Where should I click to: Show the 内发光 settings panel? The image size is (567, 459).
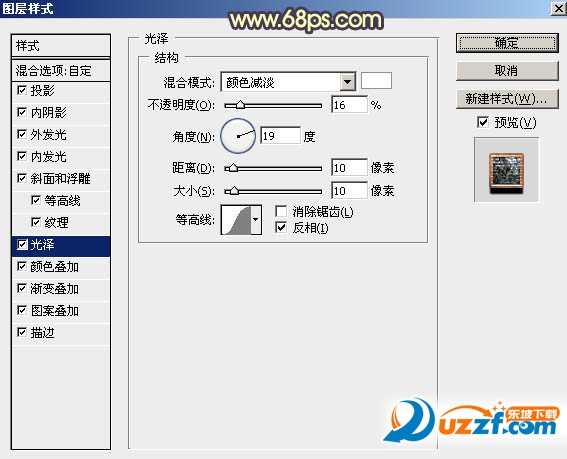point(61,157)
